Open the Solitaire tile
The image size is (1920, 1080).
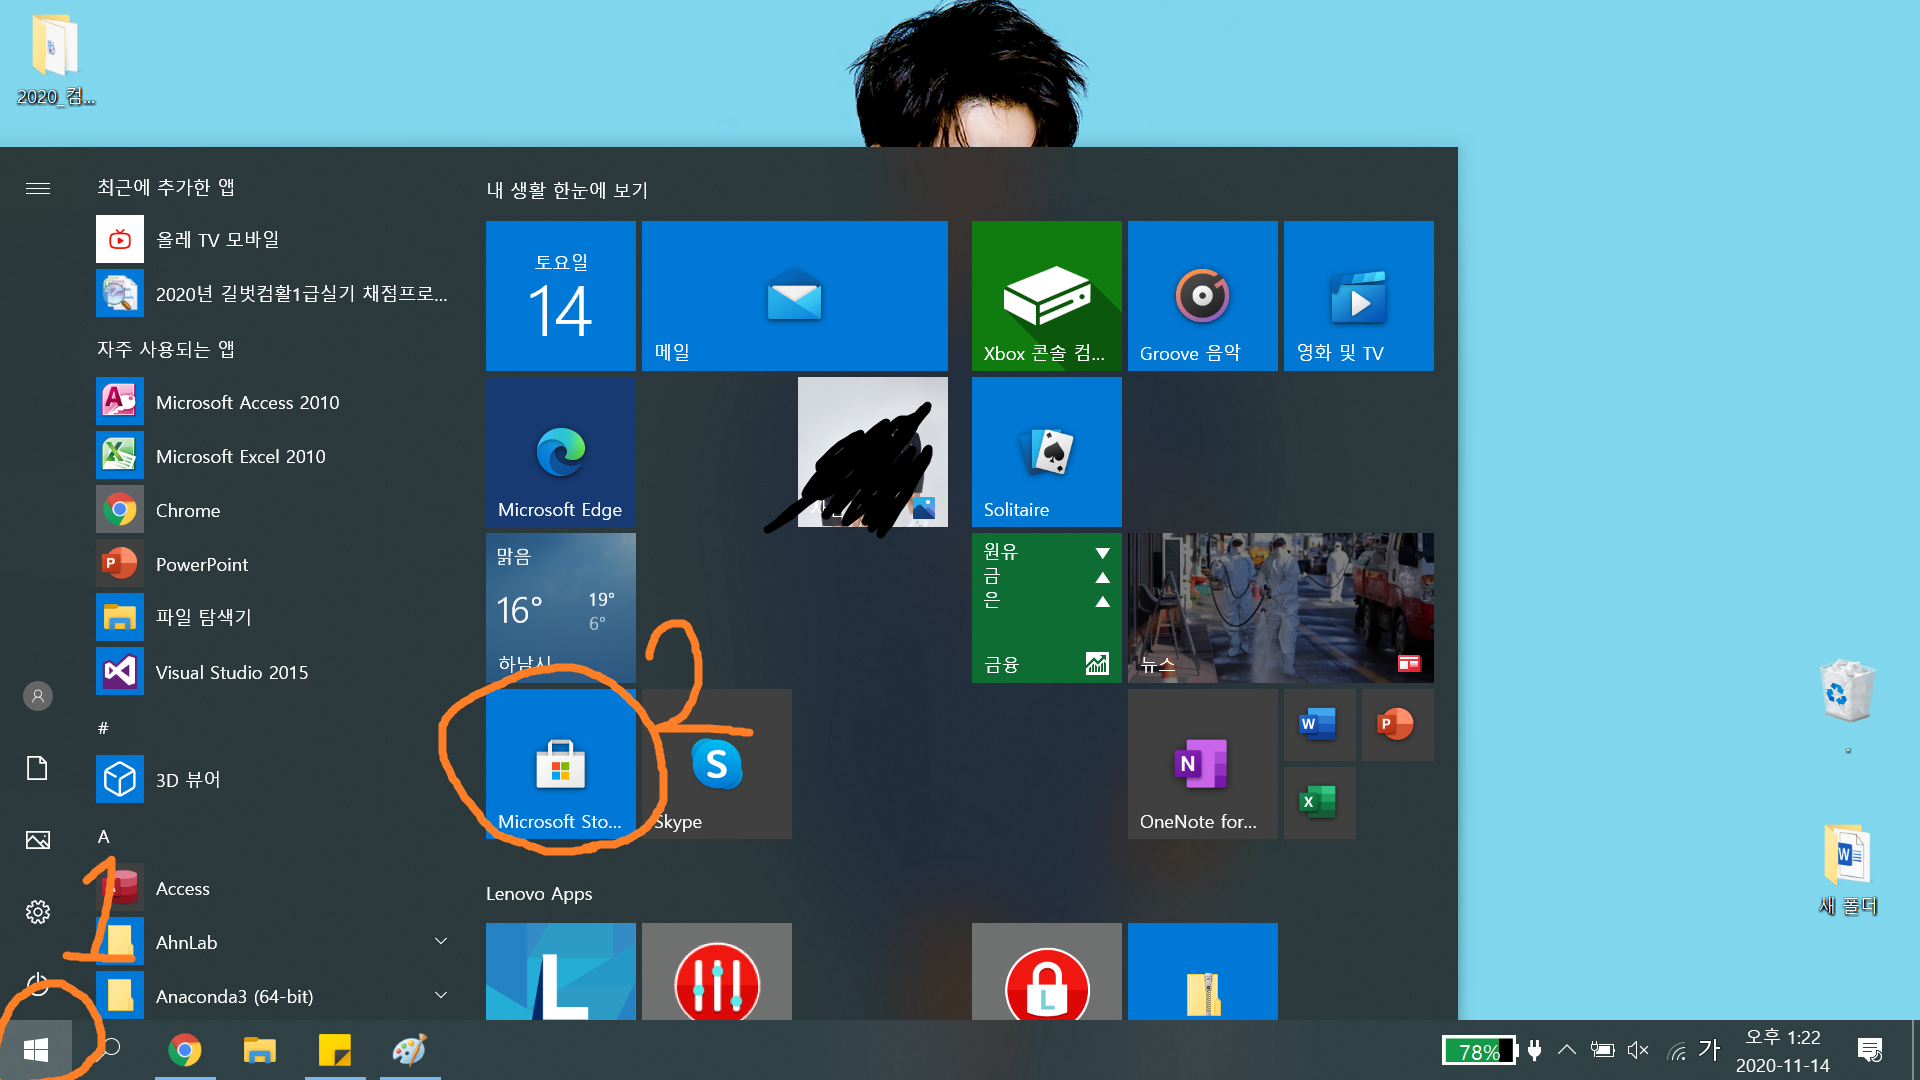1047,452
